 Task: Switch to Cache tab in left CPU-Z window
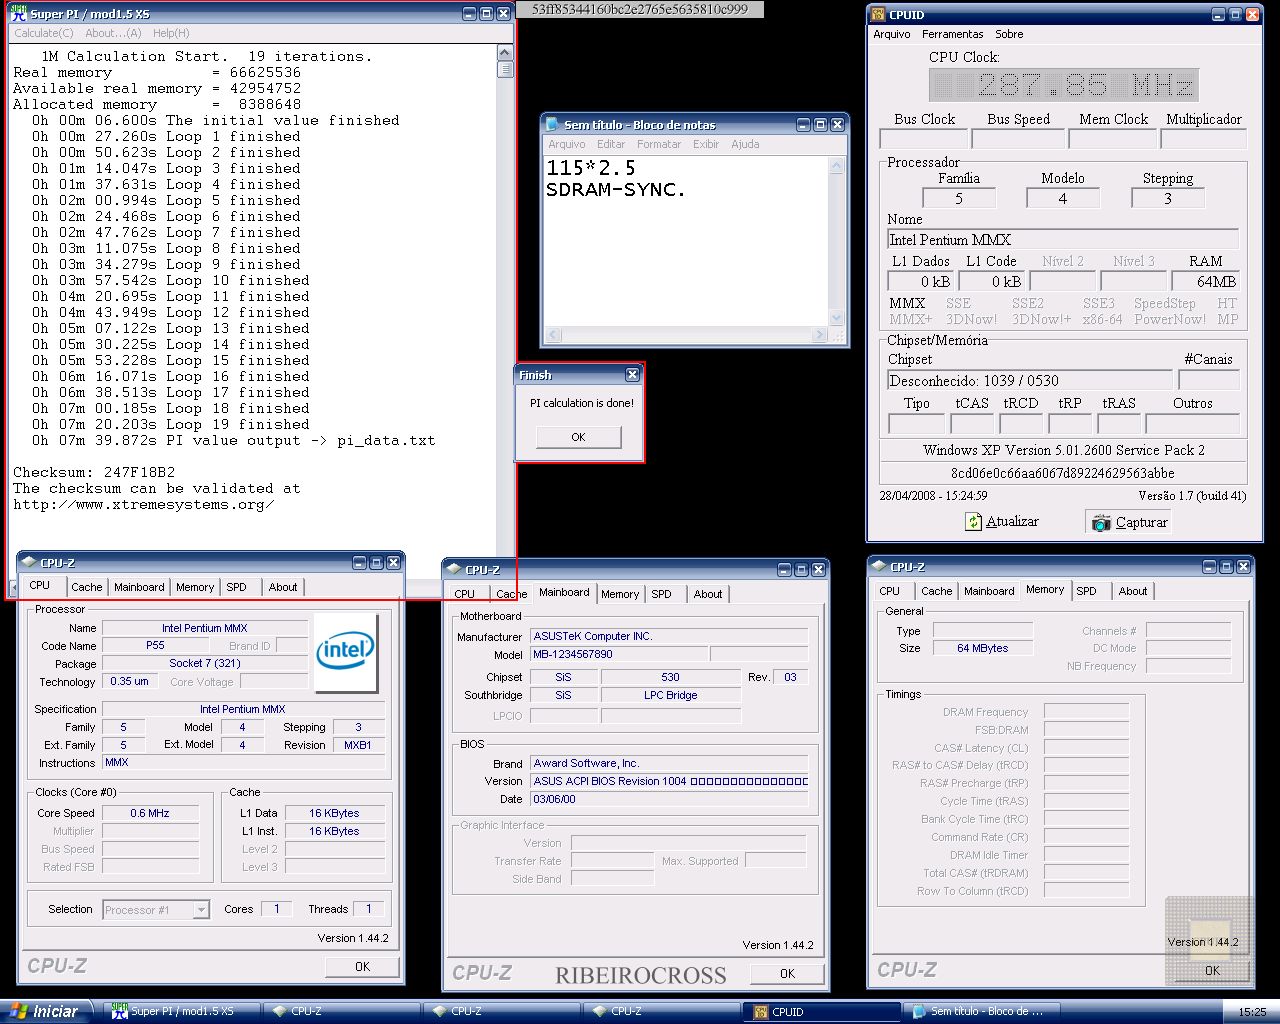tap(86, 587)
